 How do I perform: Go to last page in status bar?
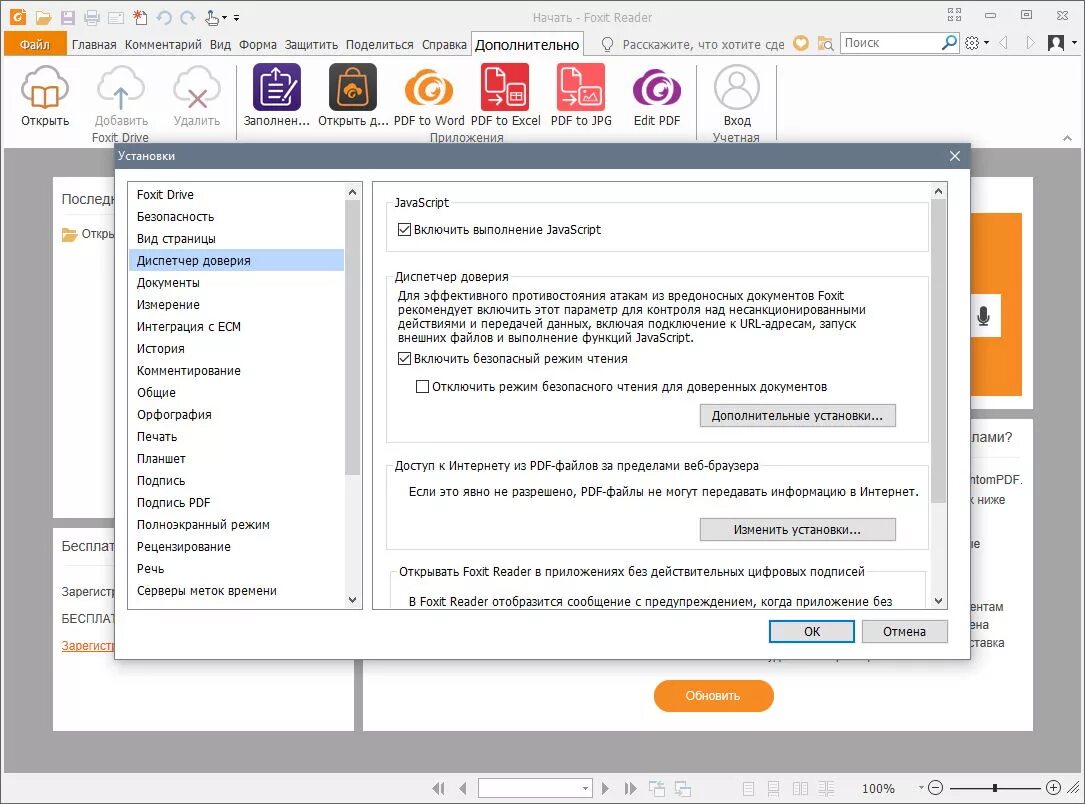(x=630, y=788)
